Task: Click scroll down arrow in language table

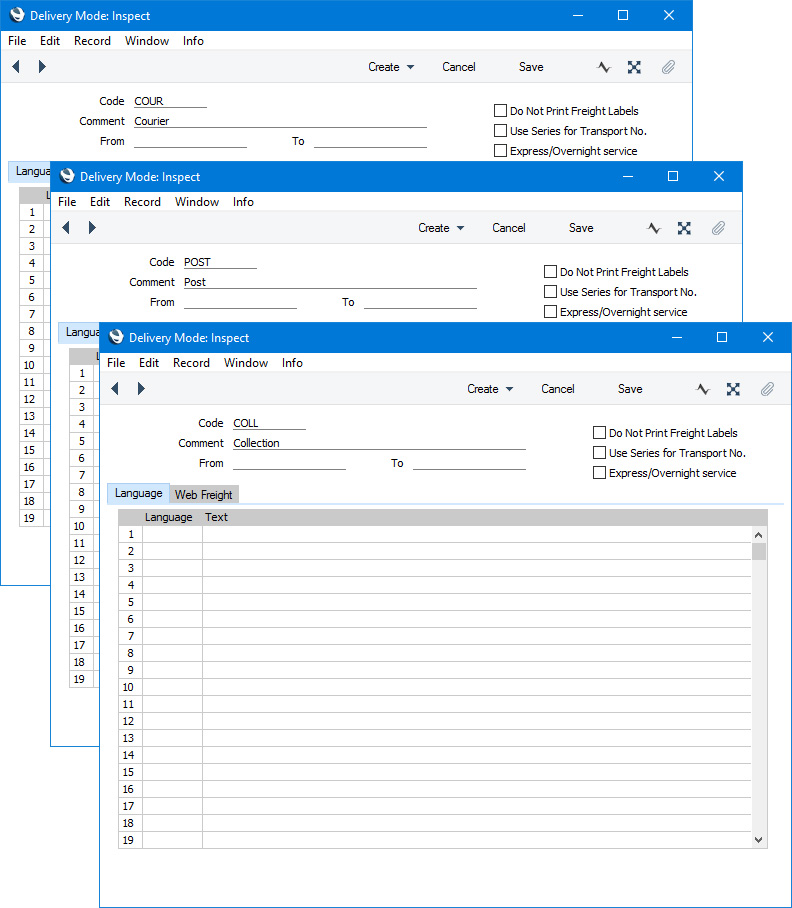Action: [x=758, y=840]
